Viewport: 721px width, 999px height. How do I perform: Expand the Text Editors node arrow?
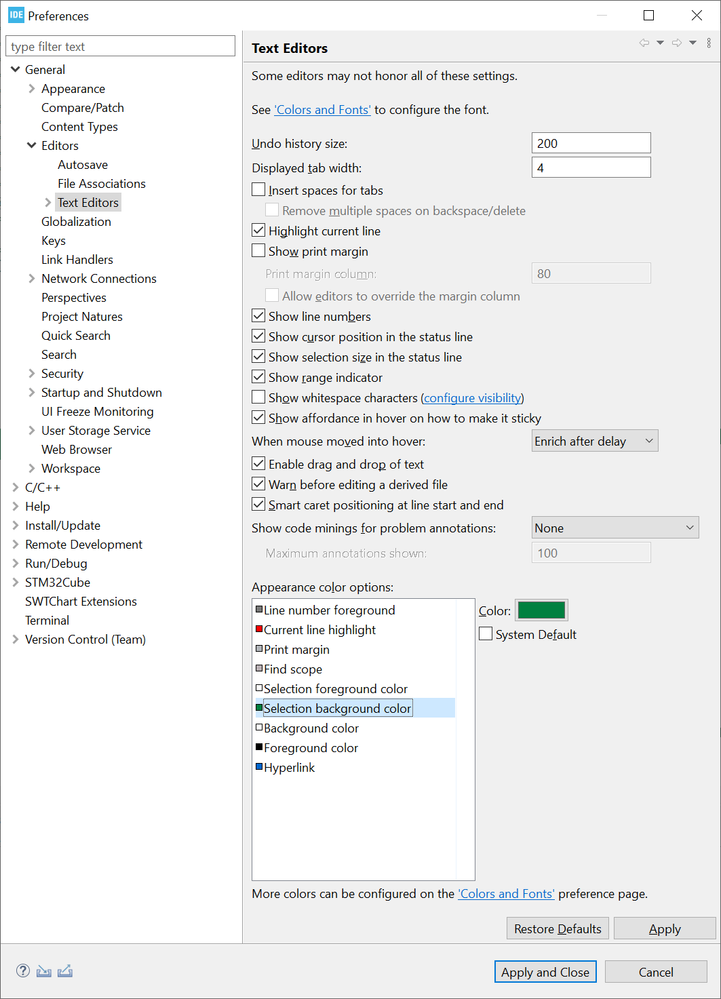[48, 203]
